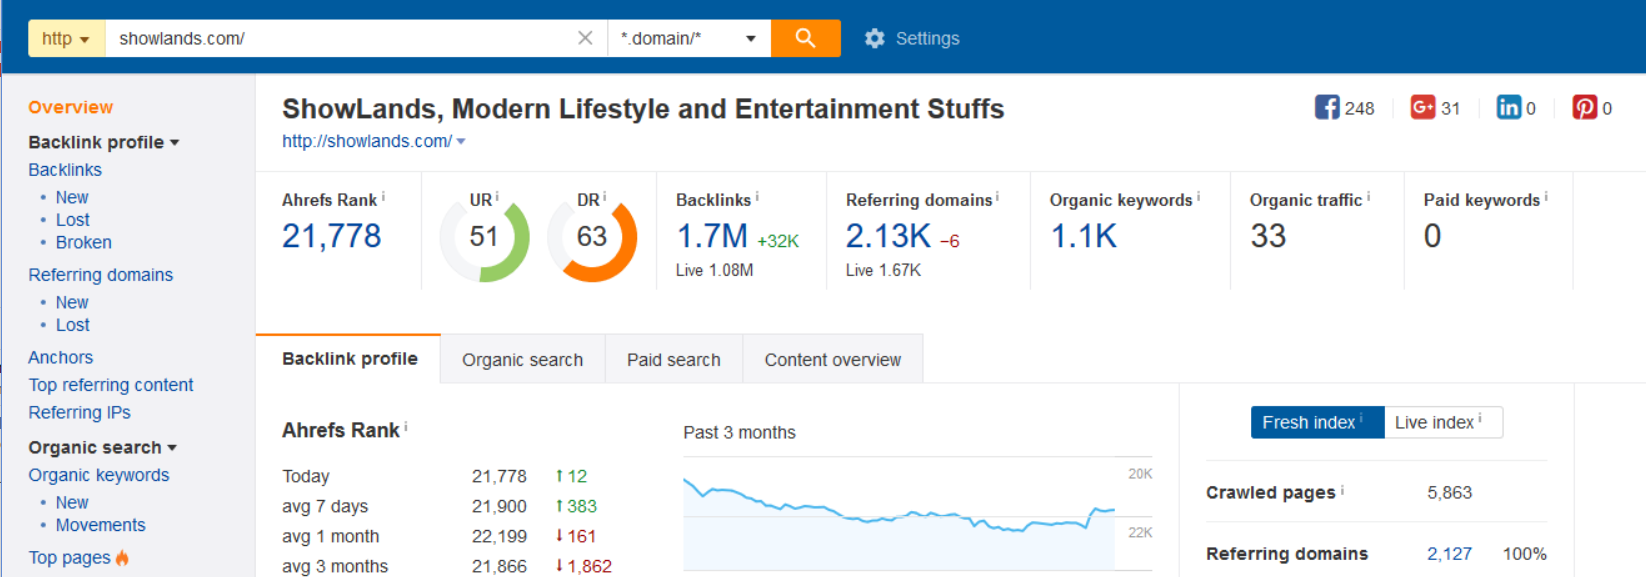
Task: Click info icon beside Organic keywords
Action: coord(1198,196)
